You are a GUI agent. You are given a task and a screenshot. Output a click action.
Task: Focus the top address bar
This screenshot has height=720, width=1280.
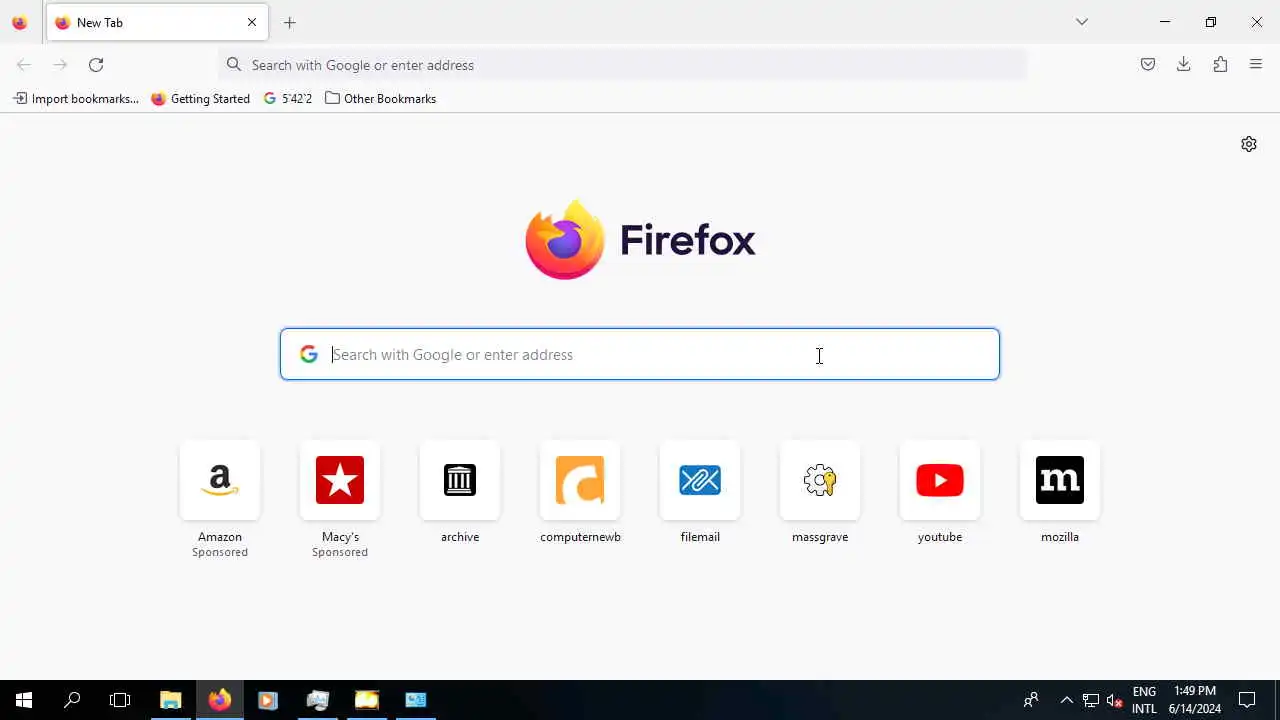(623, 65)
